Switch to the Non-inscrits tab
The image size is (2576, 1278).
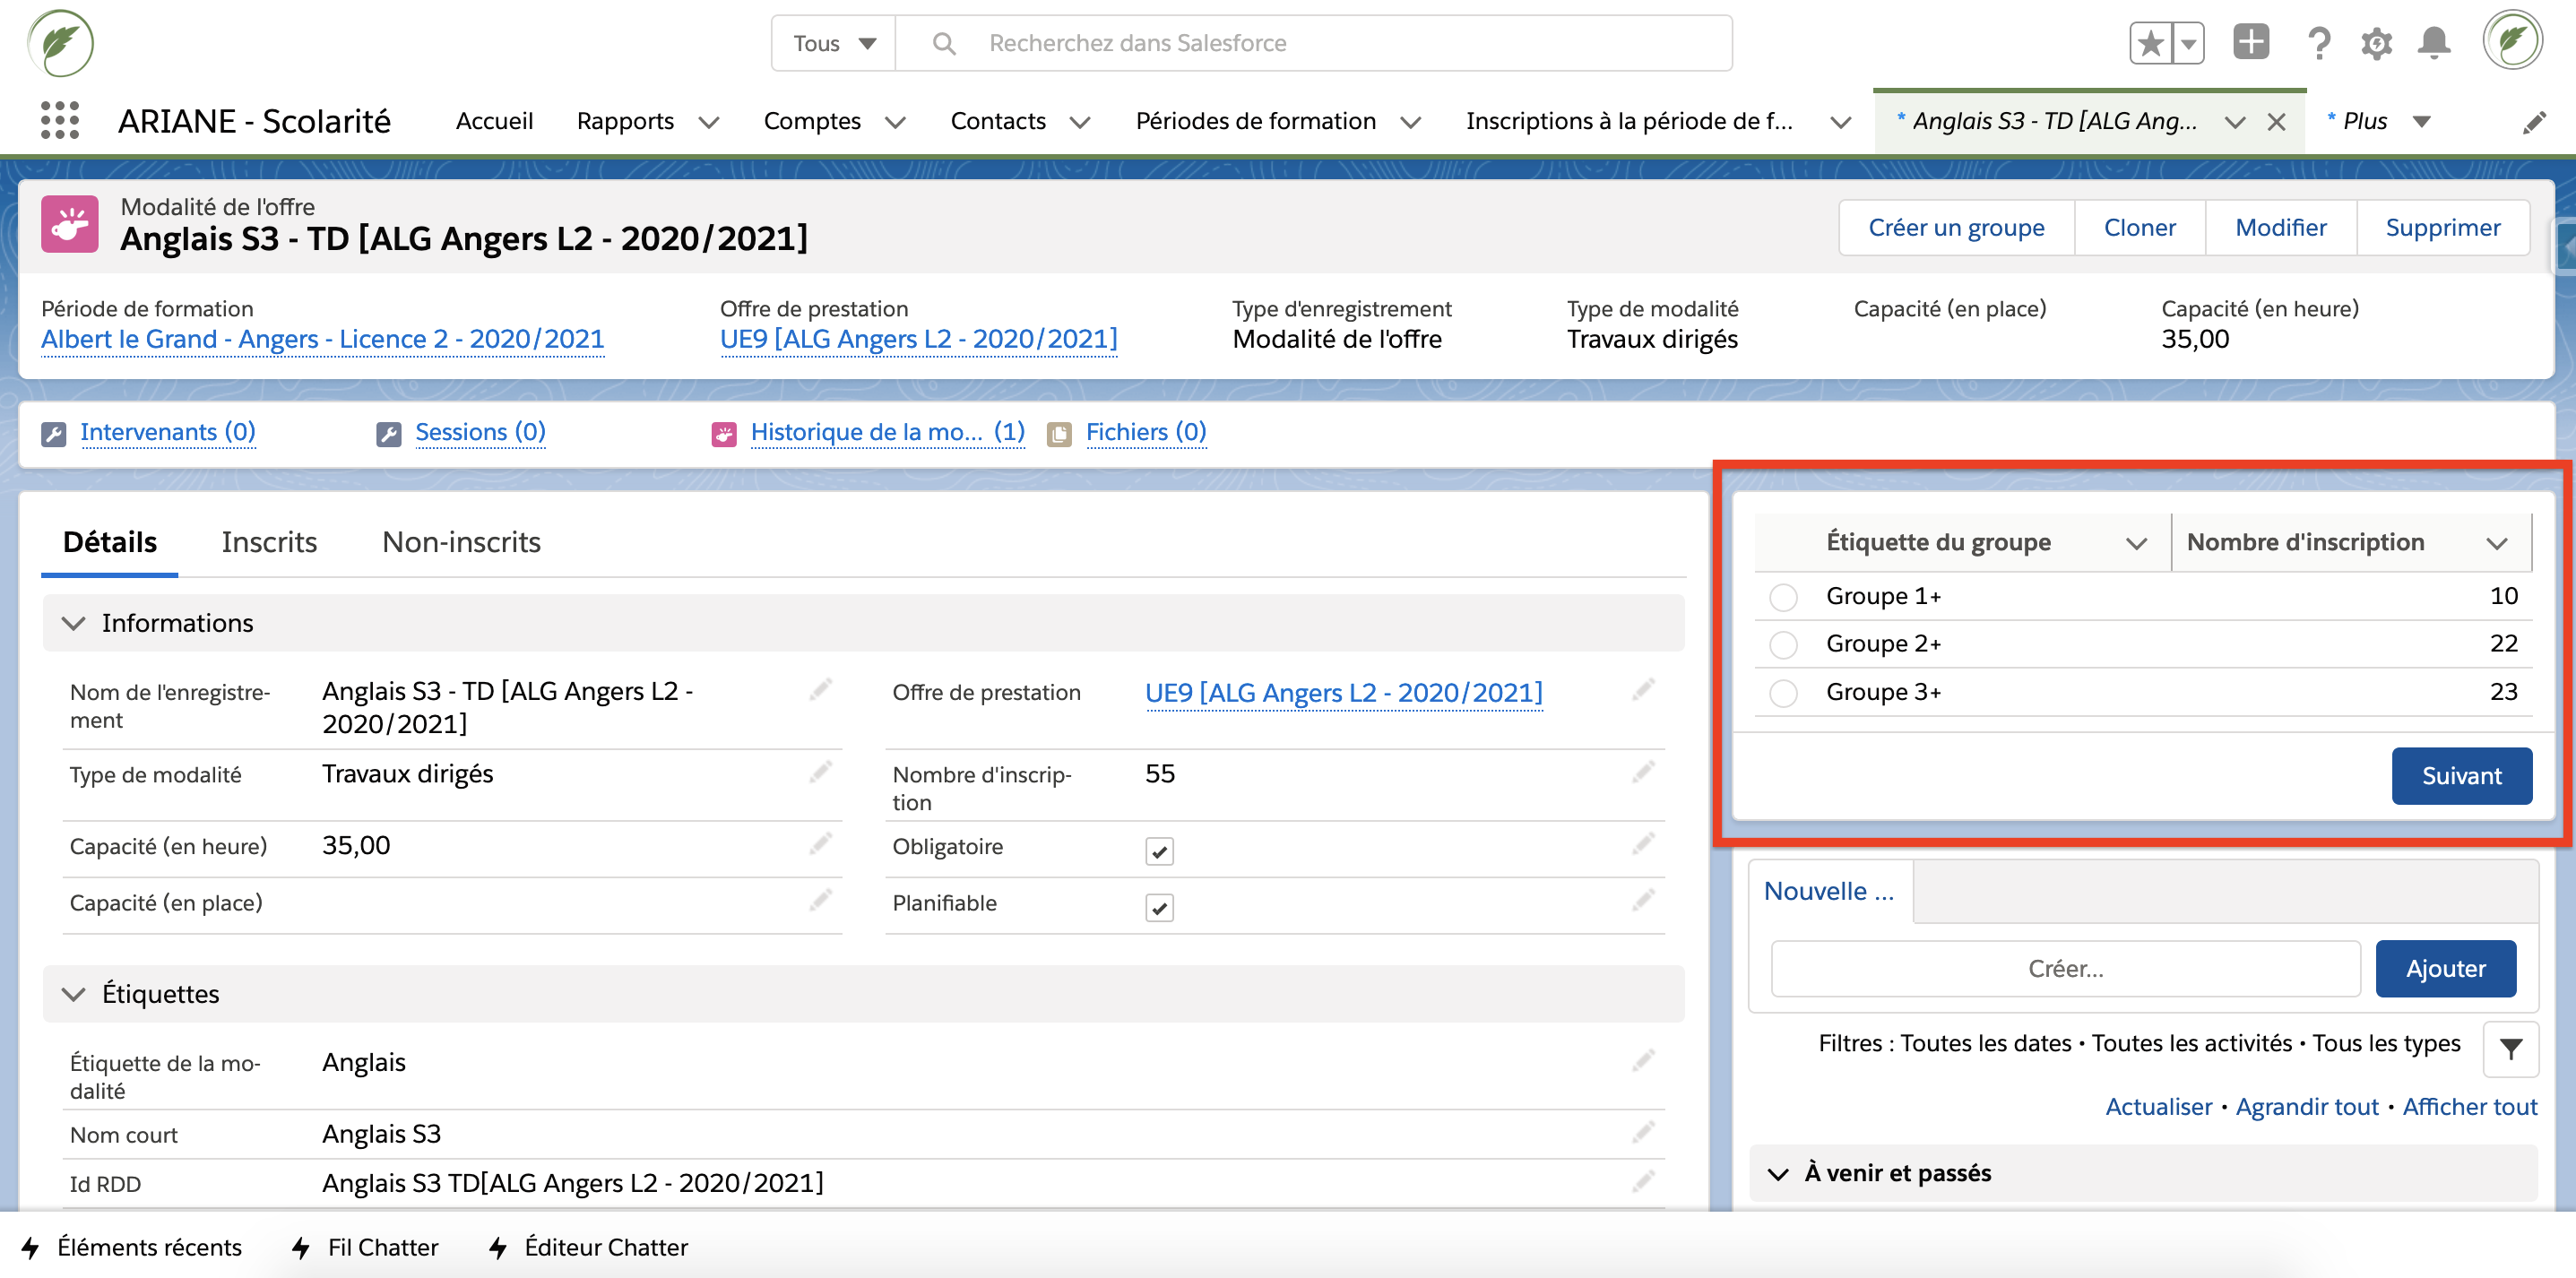coord(461,542)
